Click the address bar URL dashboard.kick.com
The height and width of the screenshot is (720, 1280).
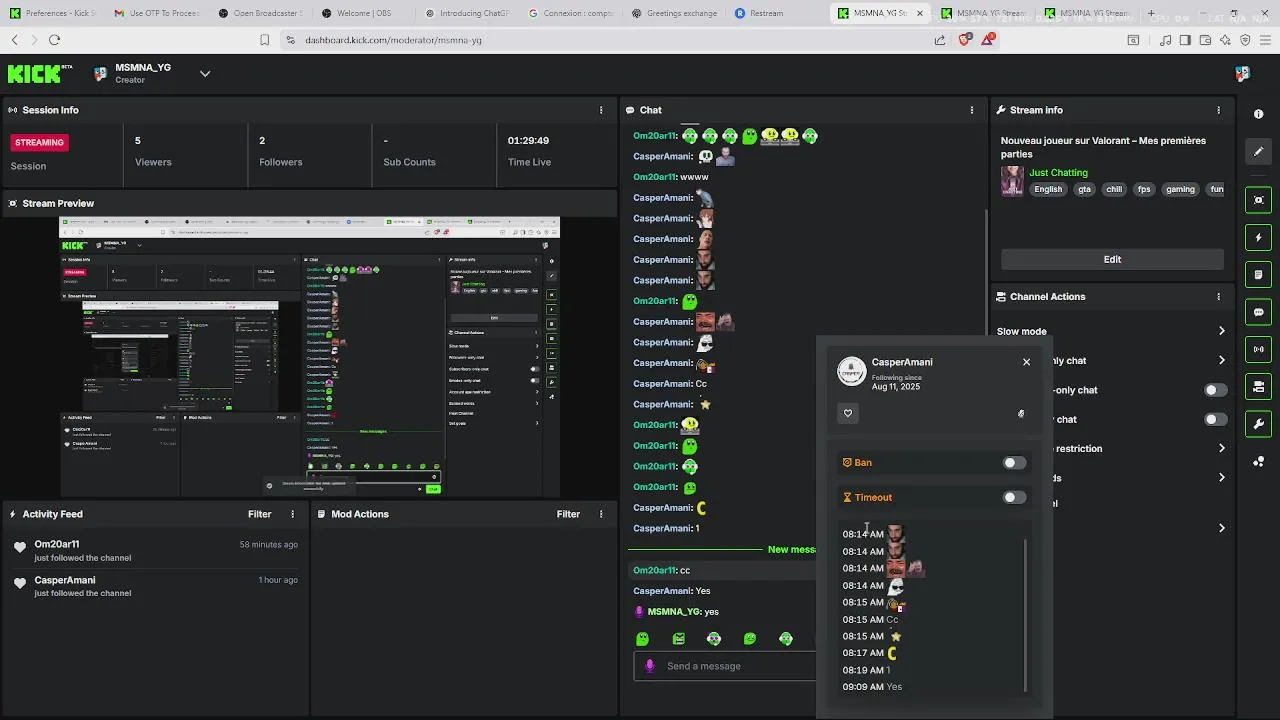click(x=393, y=40)
